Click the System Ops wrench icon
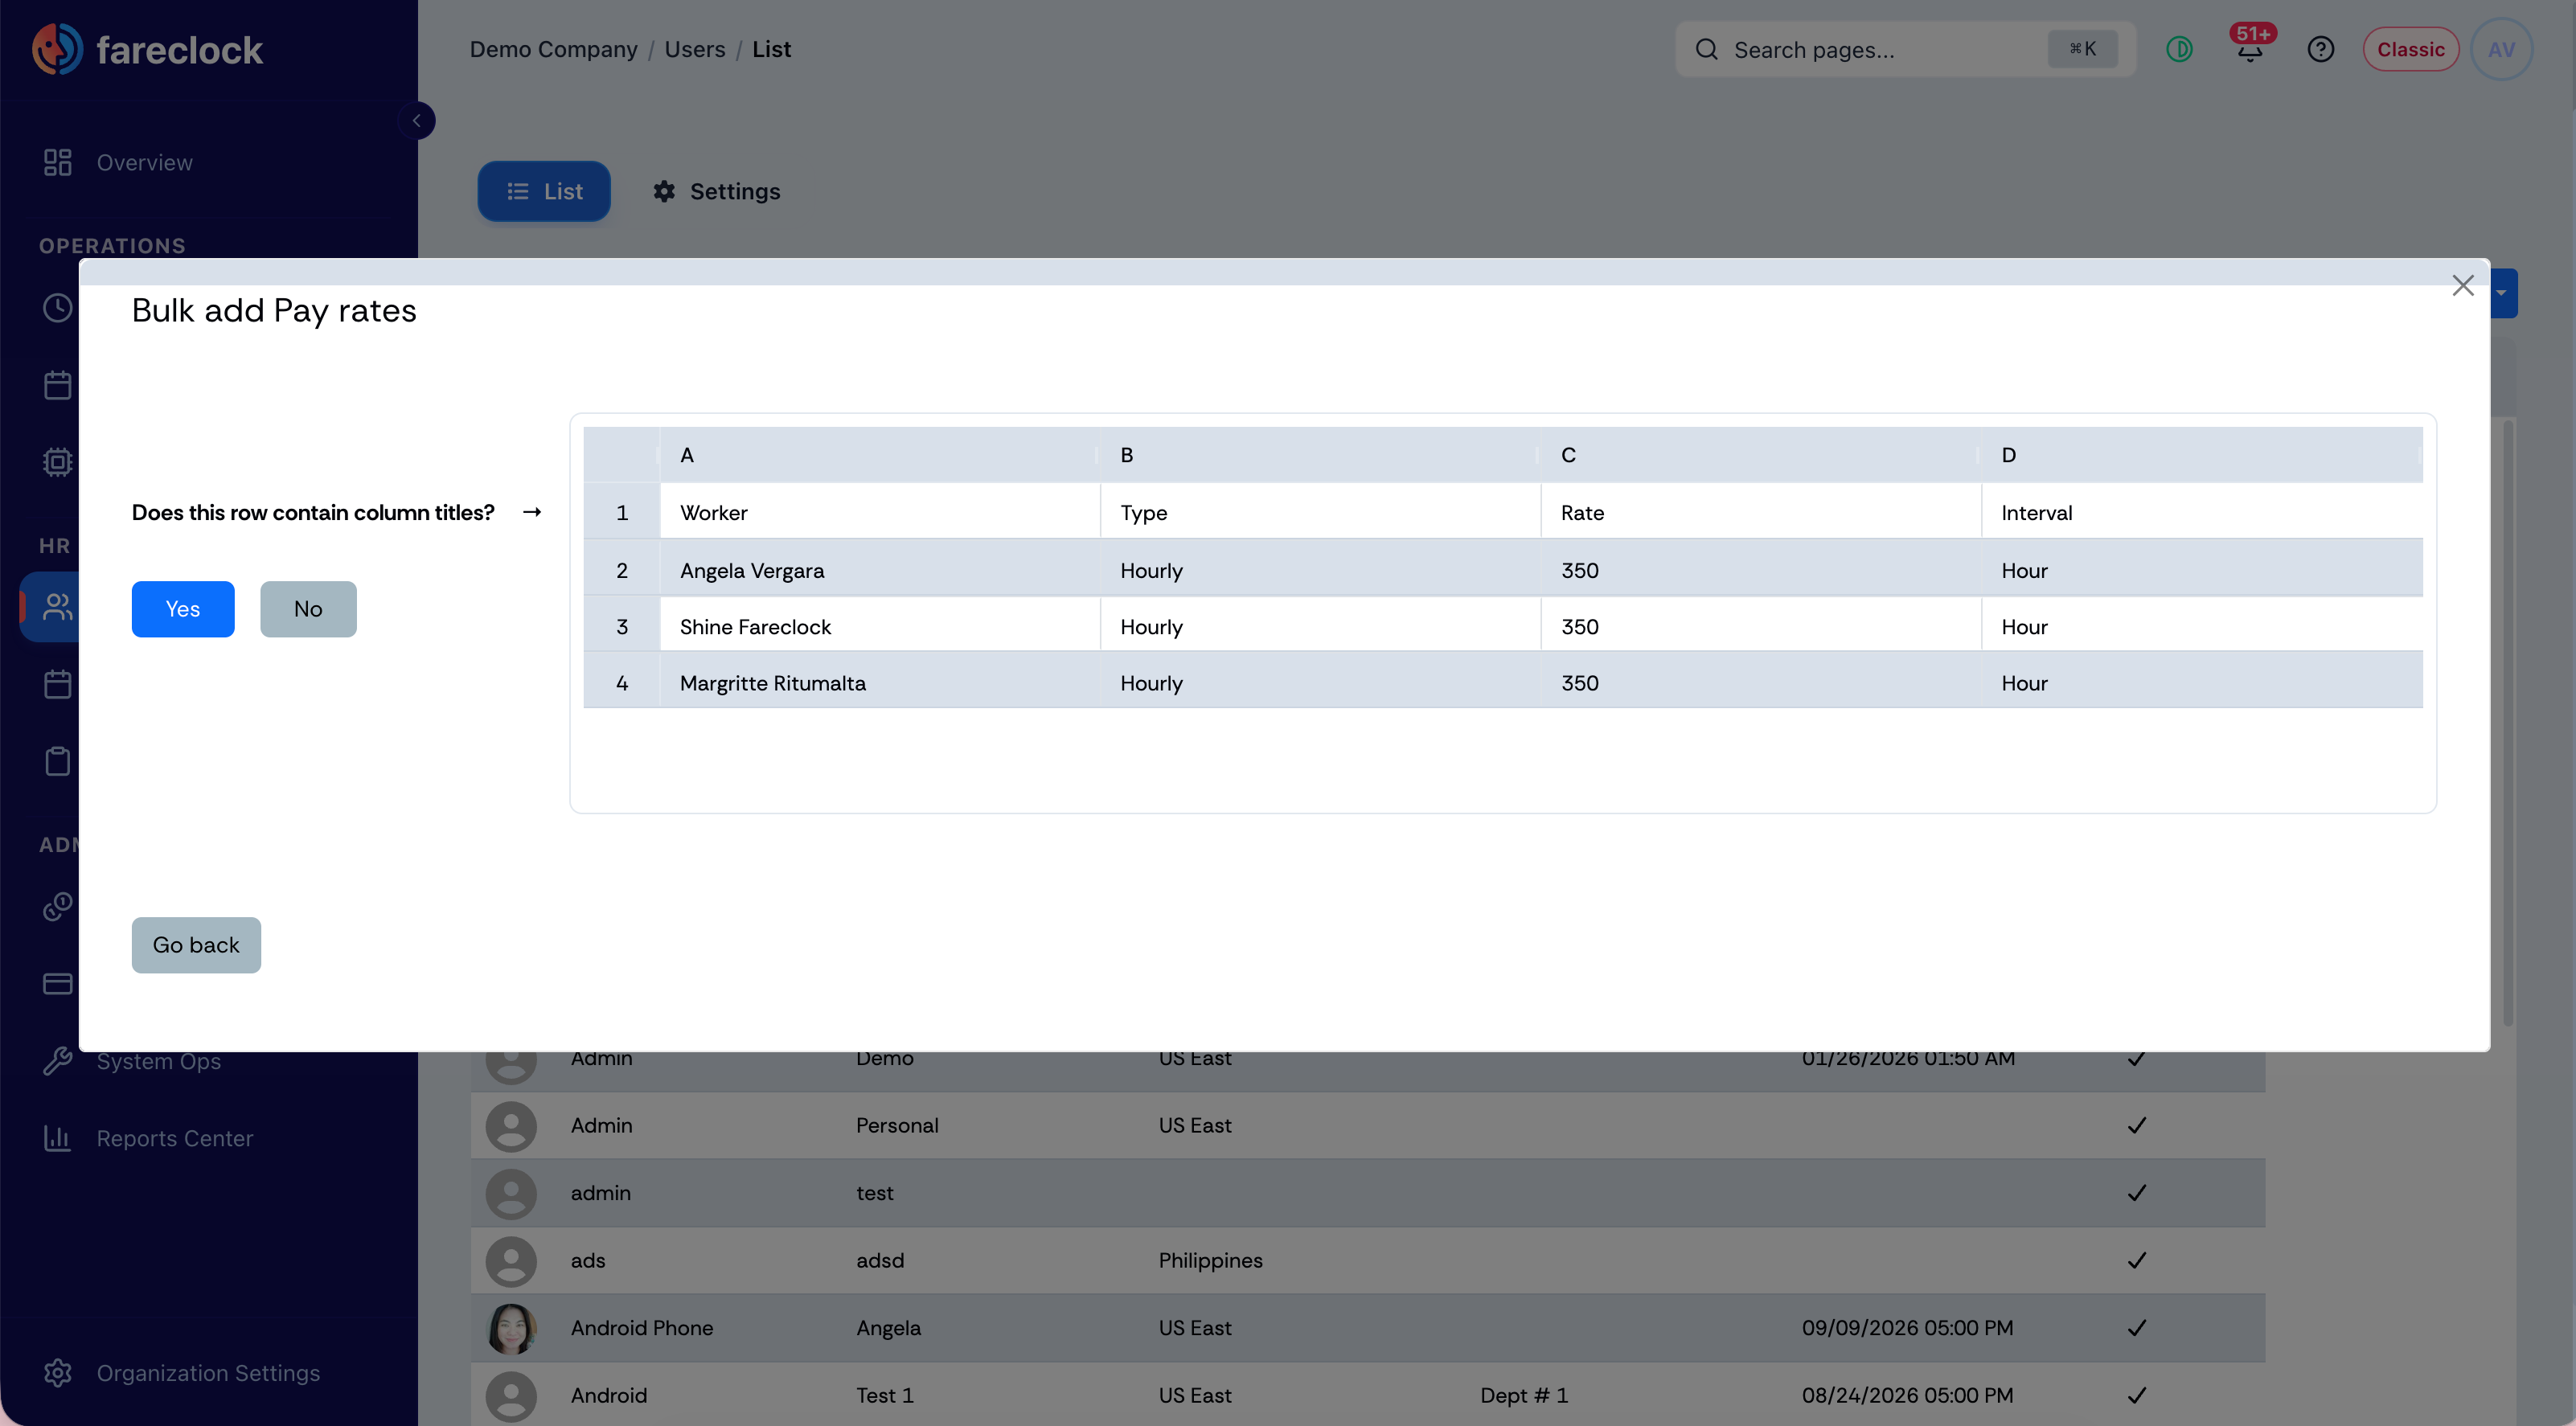This screenshot has width=2576, height=1426. [58, 1061]
